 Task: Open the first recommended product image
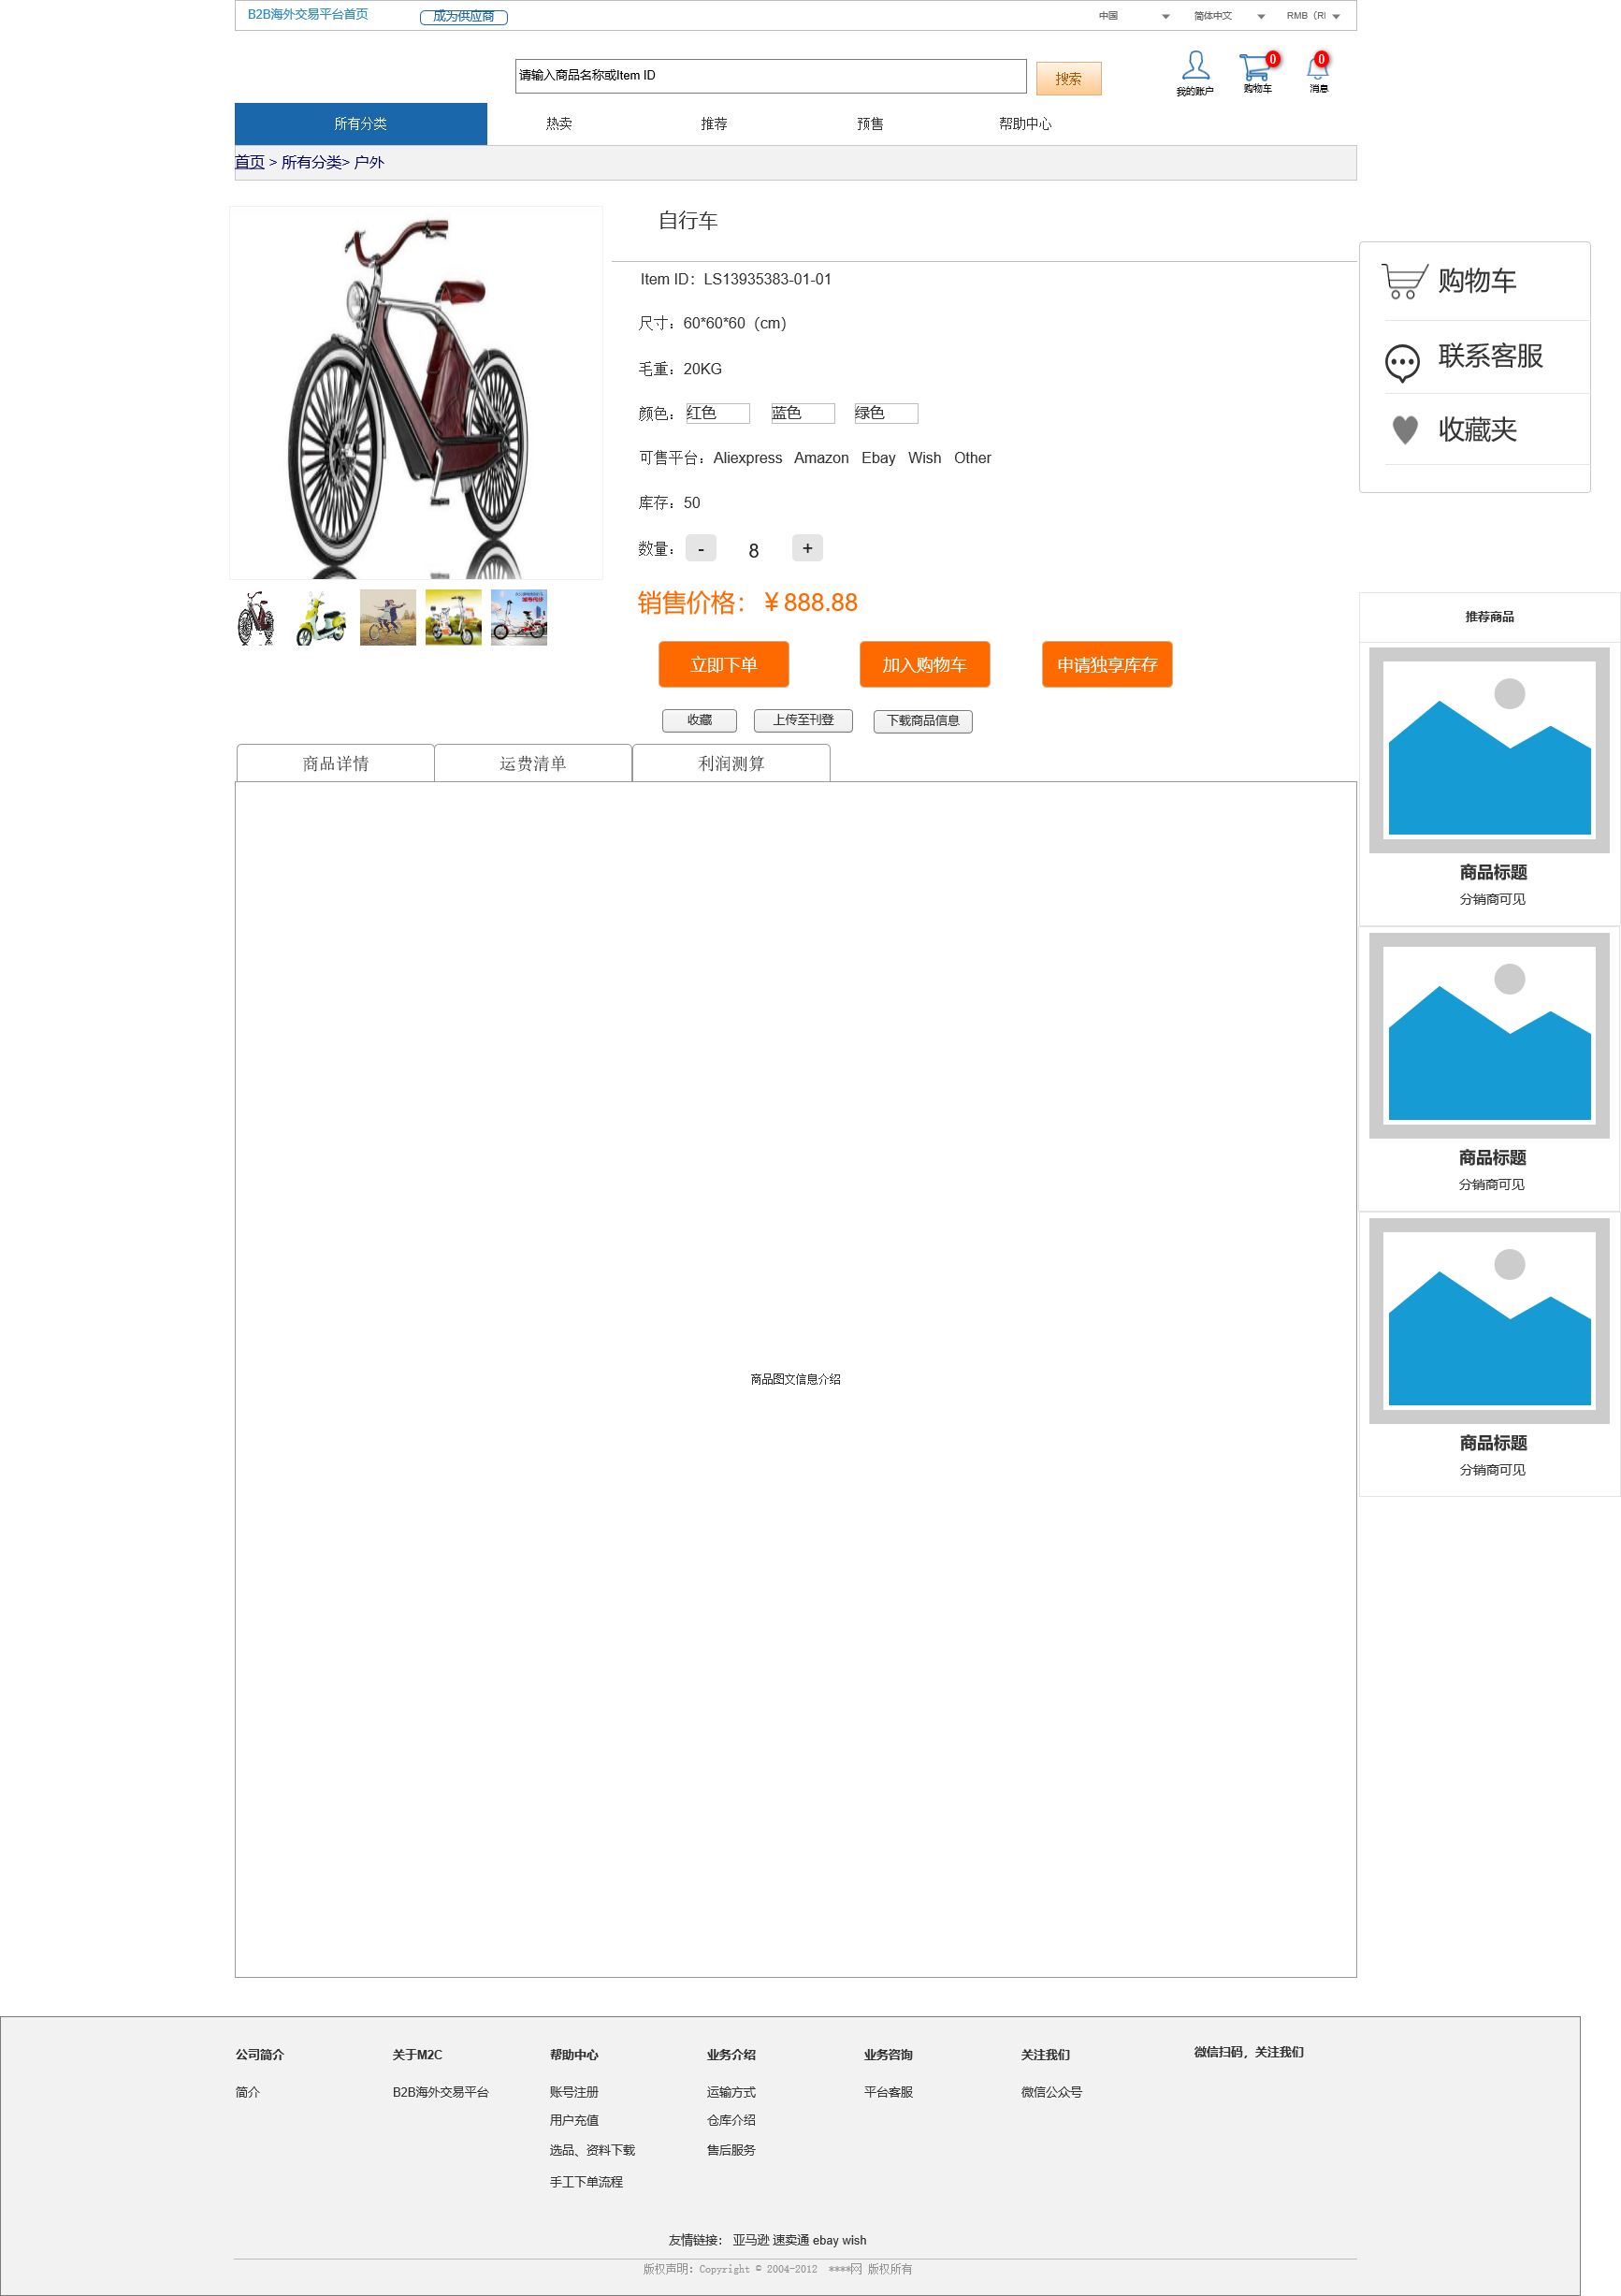(x=1489, y=750)
